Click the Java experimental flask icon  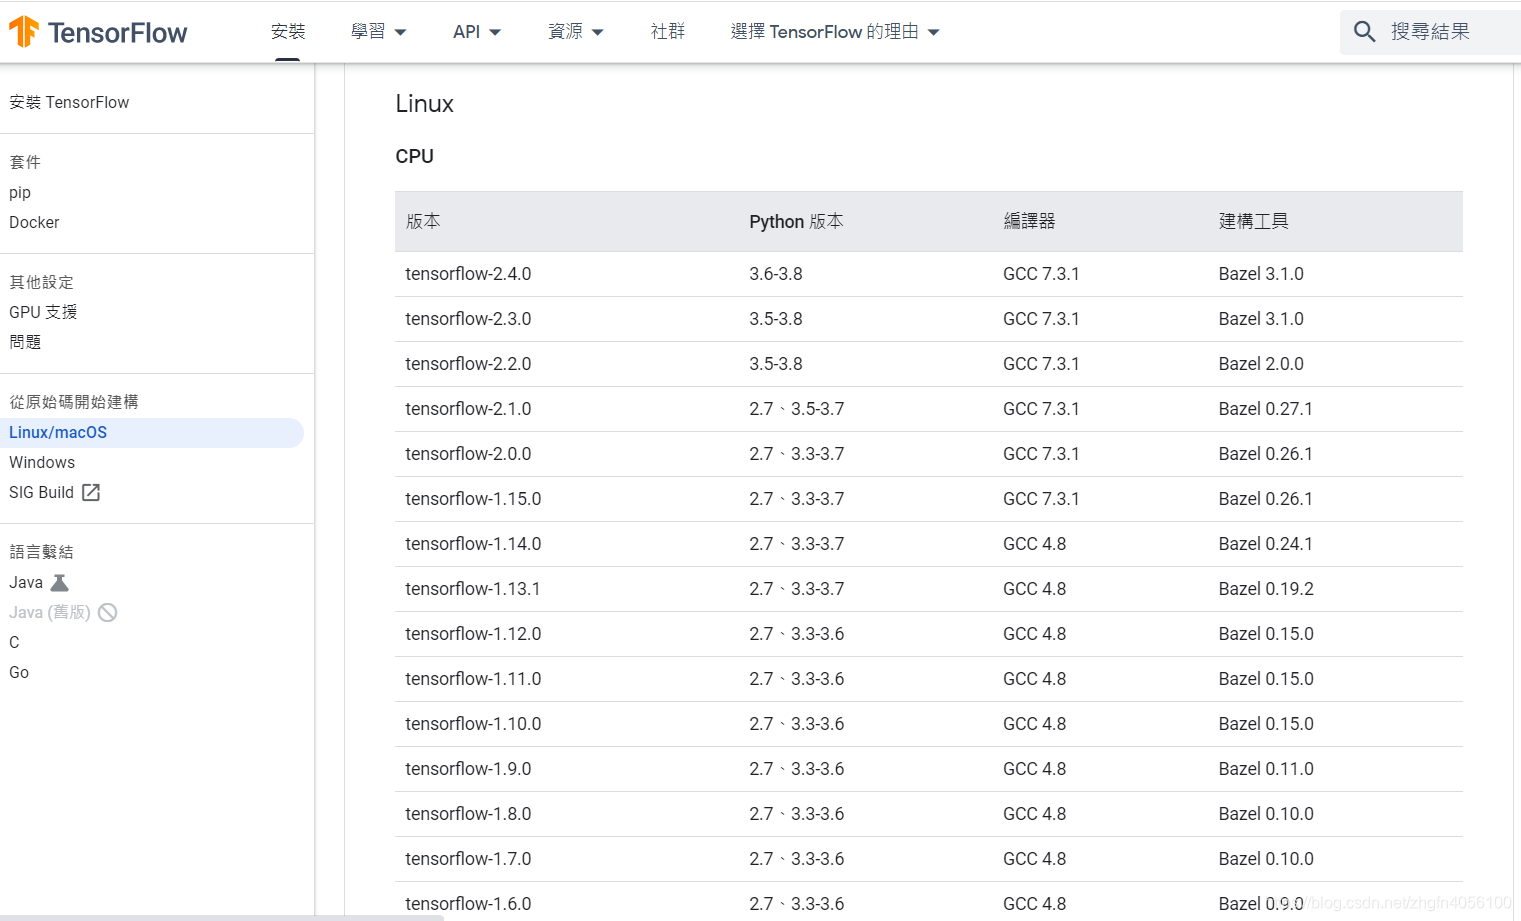[60, 582]
